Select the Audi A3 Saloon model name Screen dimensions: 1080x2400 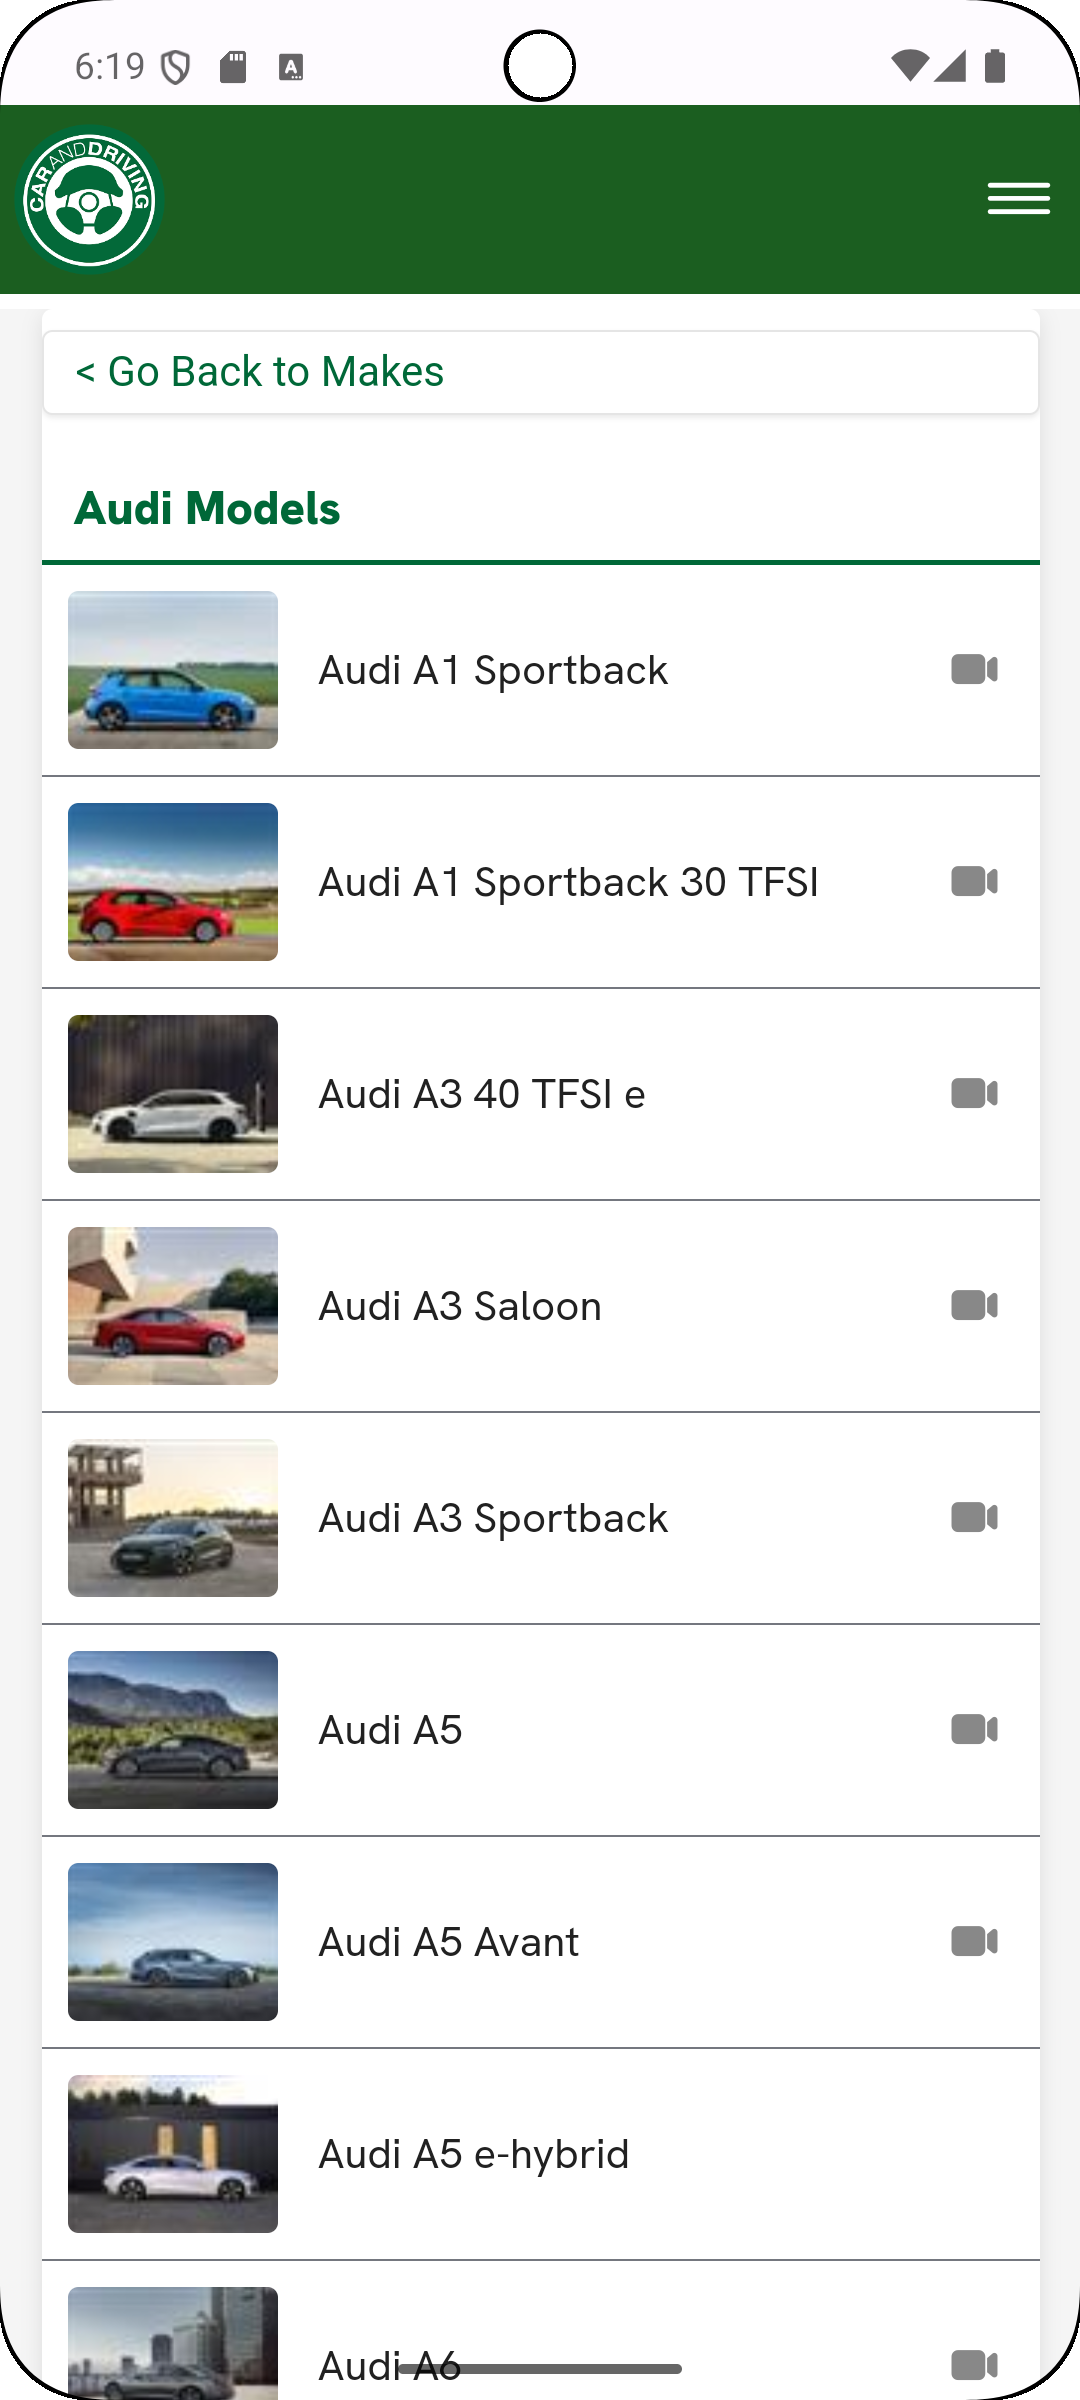(x=460, y=1306)
